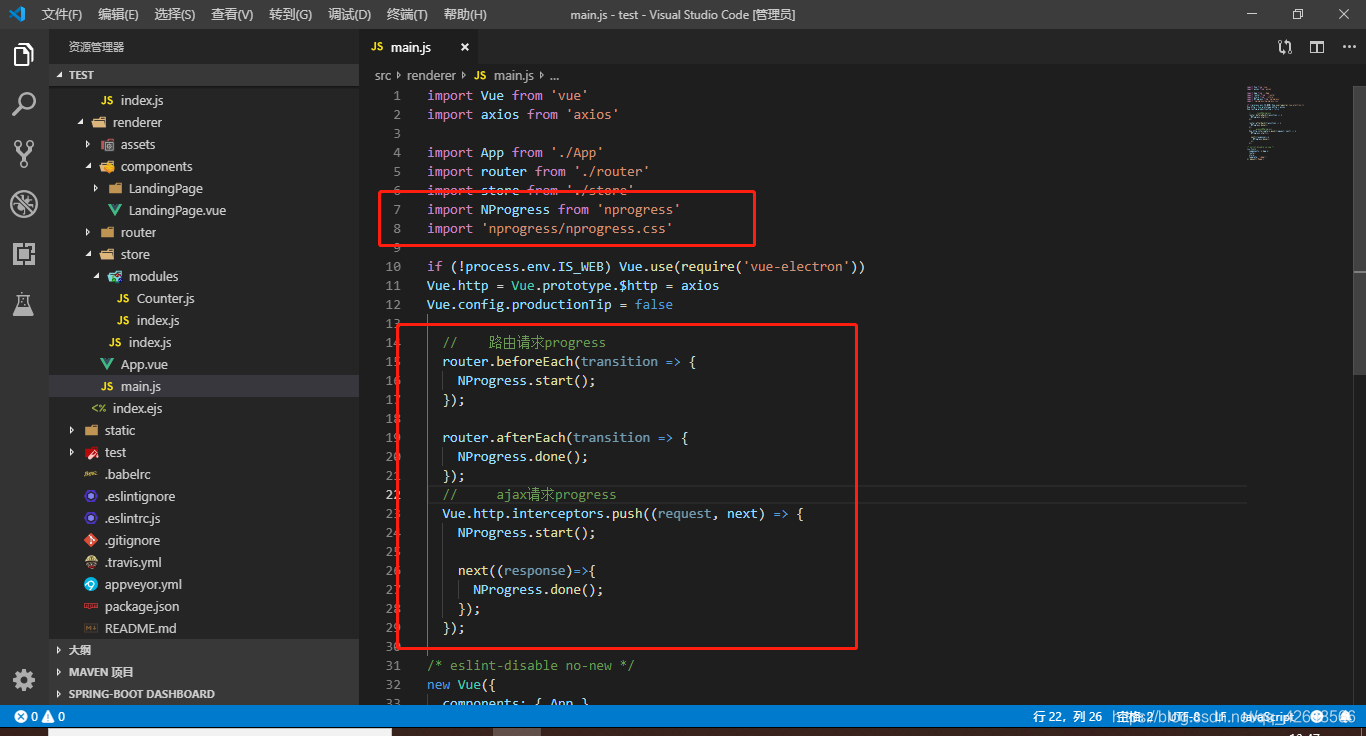Click renderer in the breadcrumb path
1366x736 pixels.
click(431, 75)
